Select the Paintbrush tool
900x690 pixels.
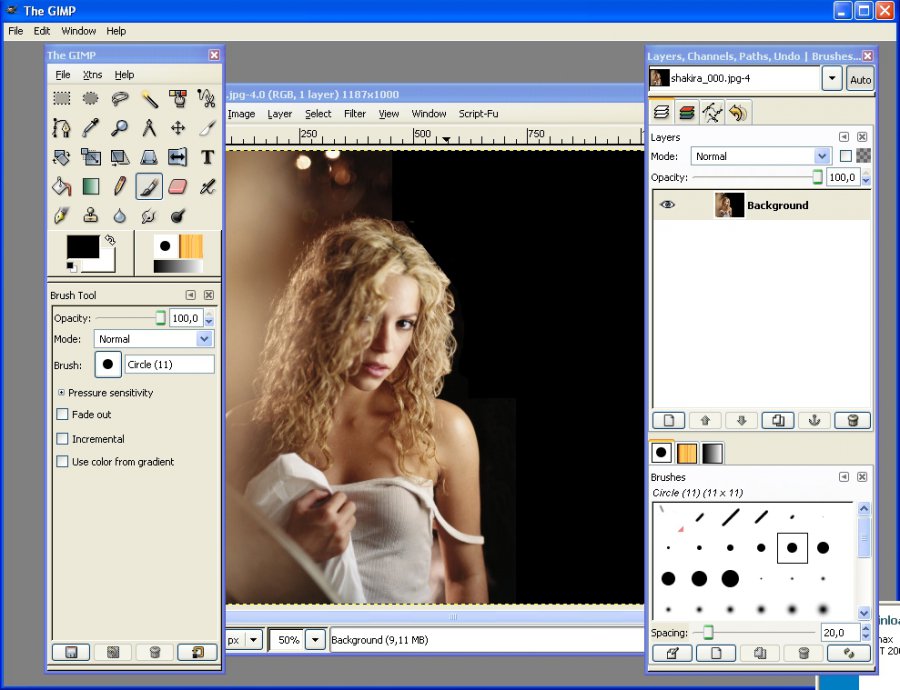pos(149,187)
